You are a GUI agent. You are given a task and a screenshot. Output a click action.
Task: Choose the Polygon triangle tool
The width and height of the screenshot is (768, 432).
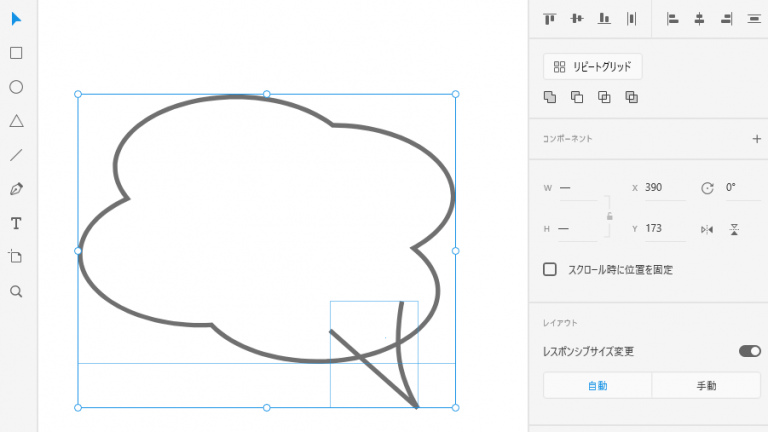pos(16,121)
